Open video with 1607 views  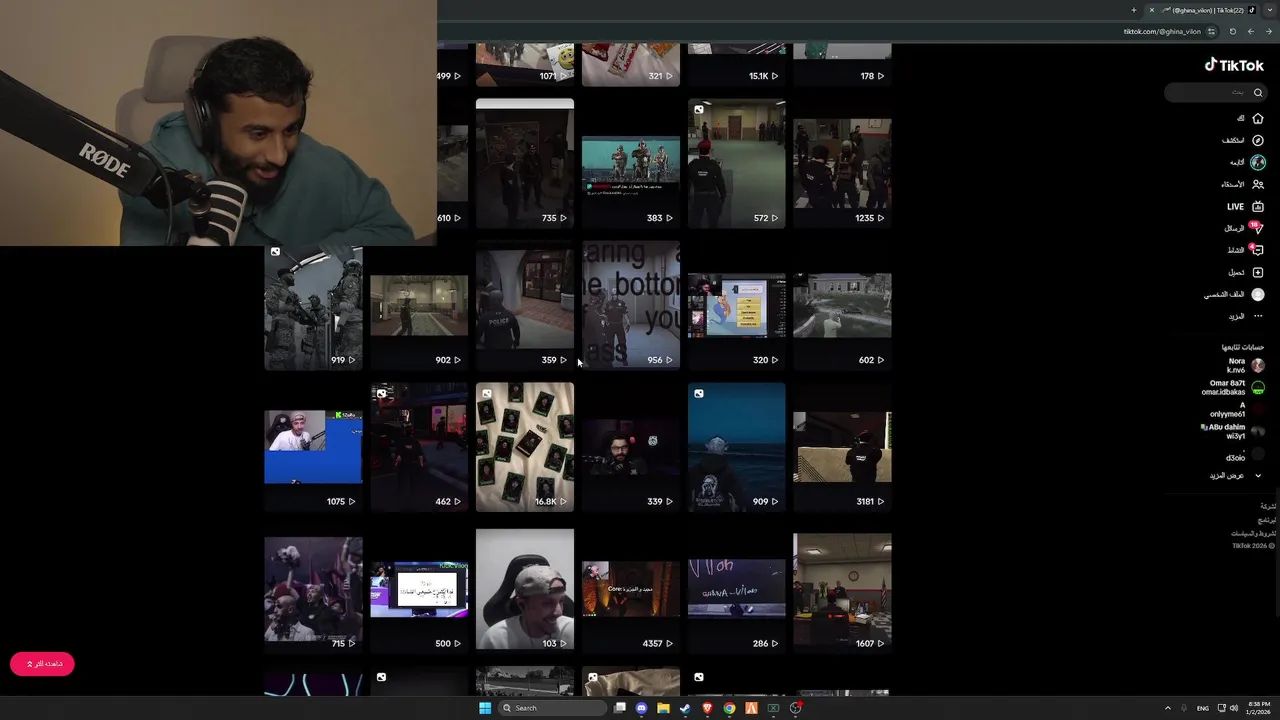pyautogui.click(x=843, y=589)
